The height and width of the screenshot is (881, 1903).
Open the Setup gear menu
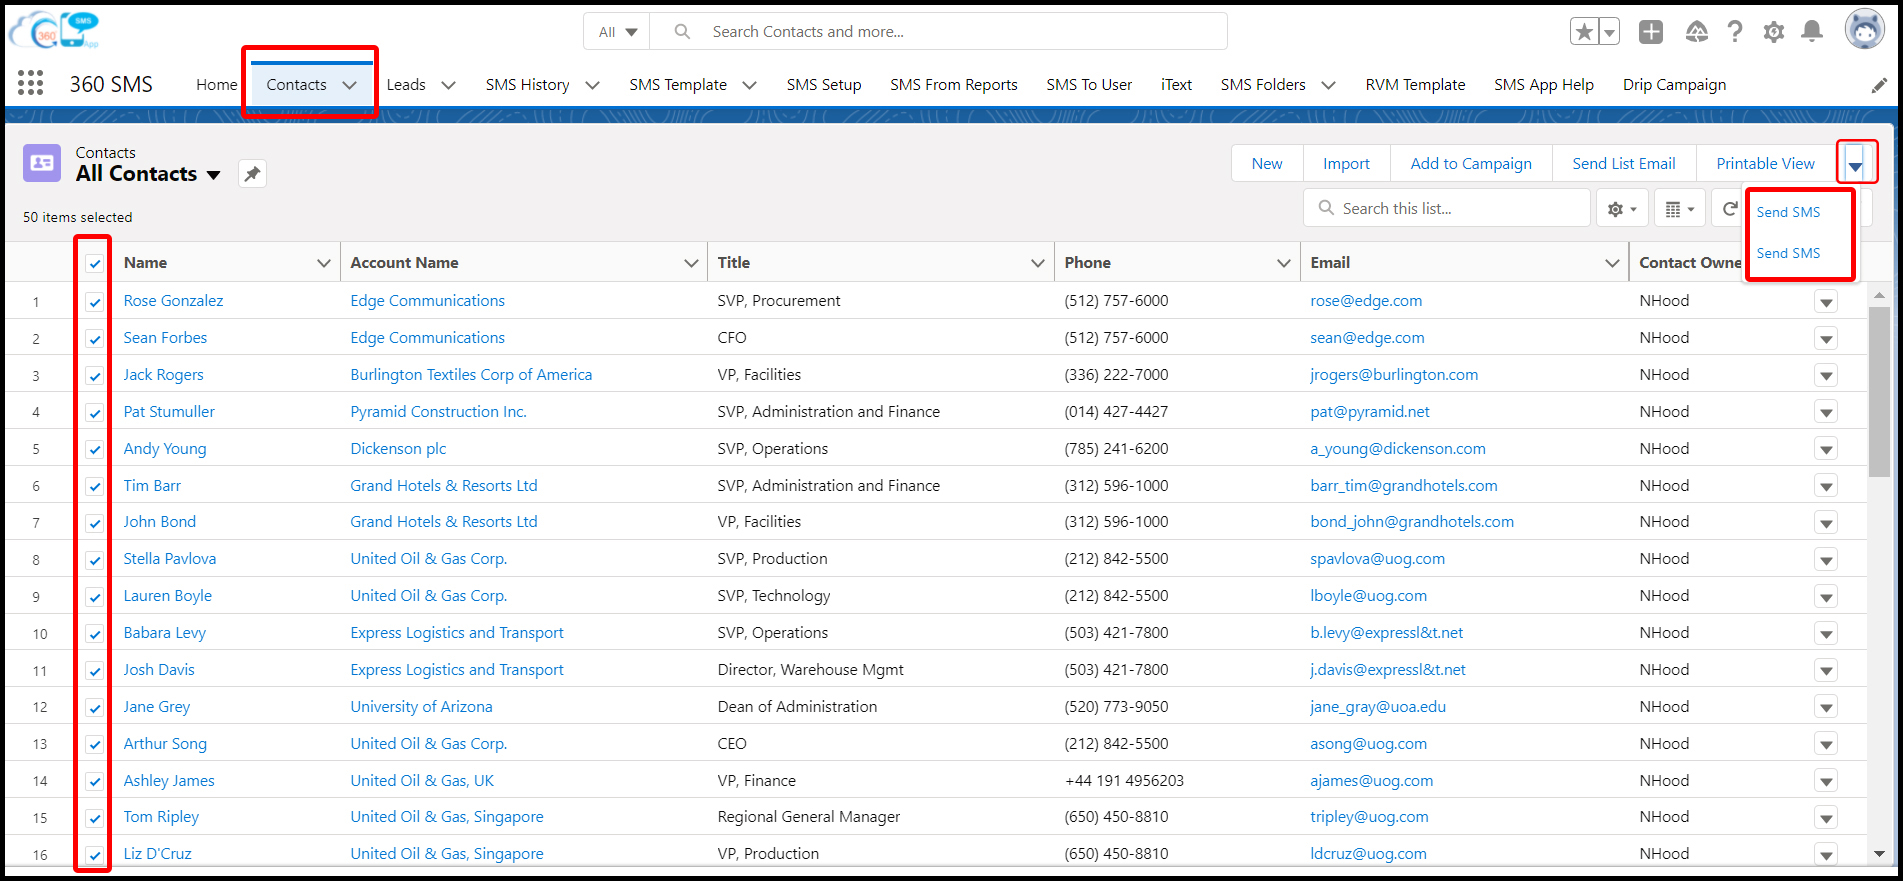[1774, 32]
